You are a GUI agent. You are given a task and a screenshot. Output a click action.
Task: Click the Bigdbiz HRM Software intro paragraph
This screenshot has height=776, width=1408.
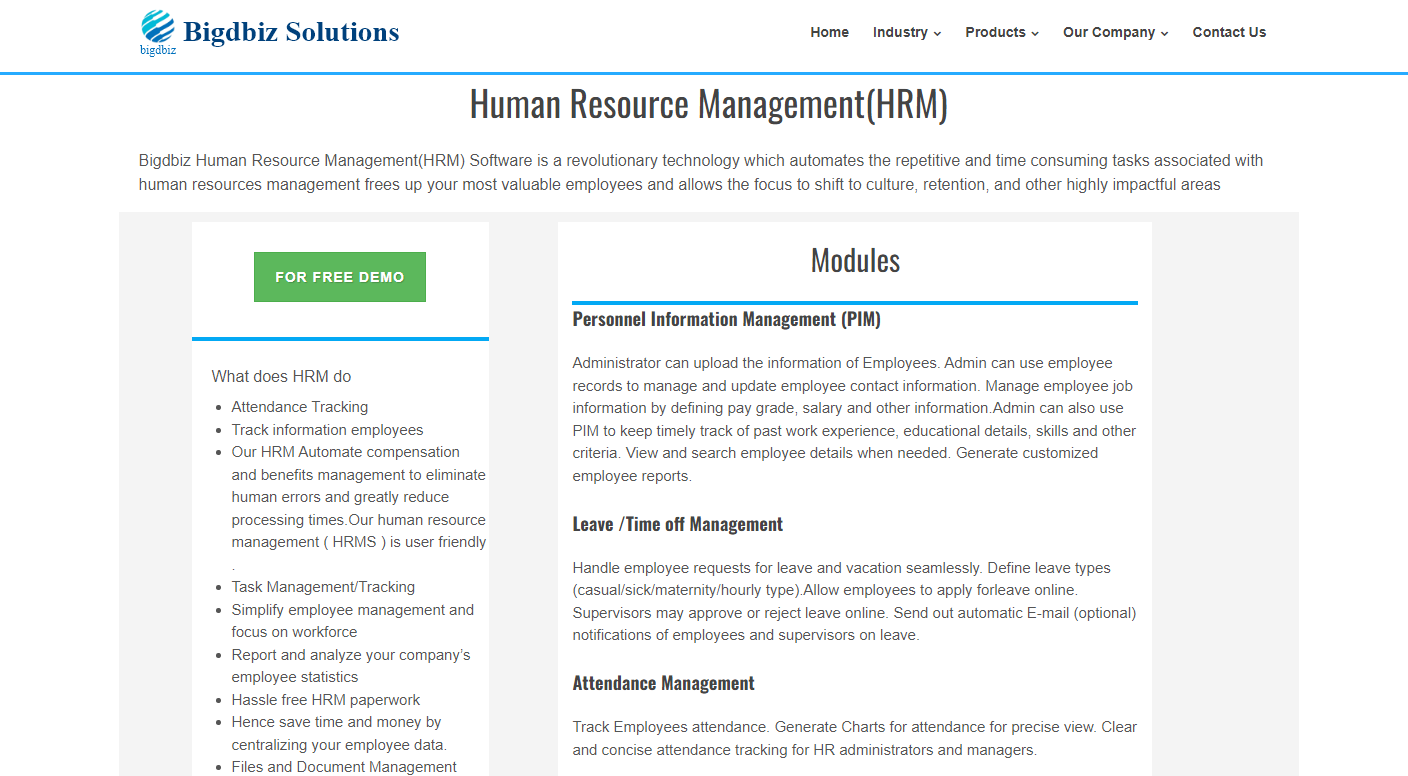[701, 173]
